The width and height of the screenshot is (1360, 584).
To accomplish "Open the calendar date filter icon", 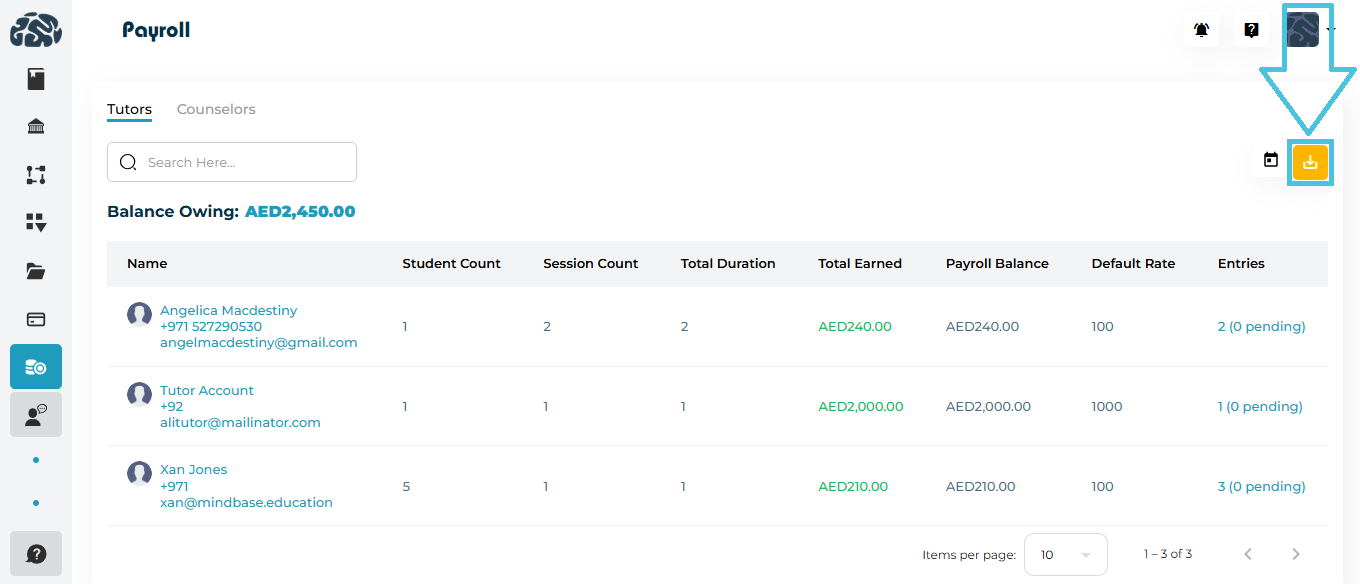I will pyautogui.click(x=1271, y=160).
